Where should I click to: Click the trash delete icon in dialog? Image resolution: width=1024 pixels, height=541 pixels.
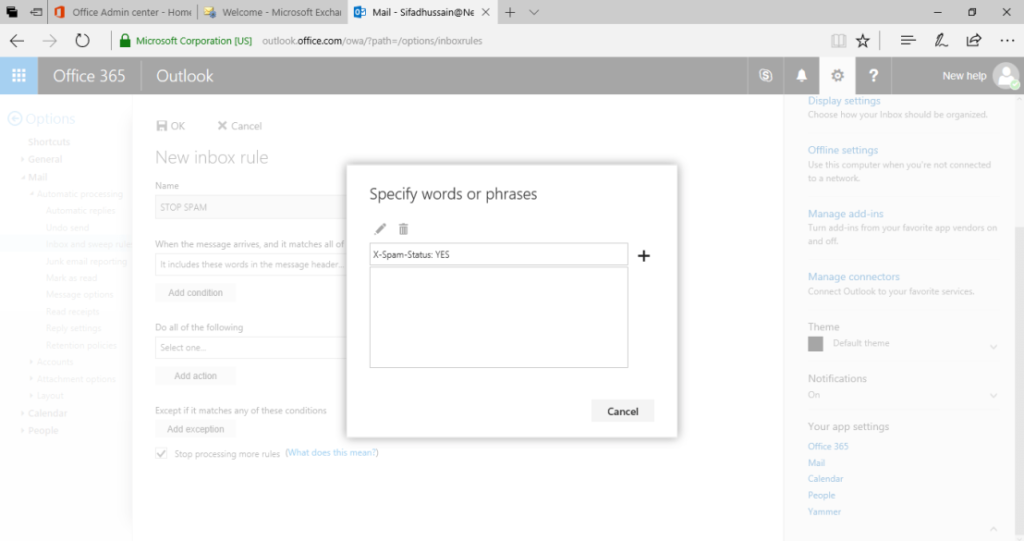(x=403, y=229)
